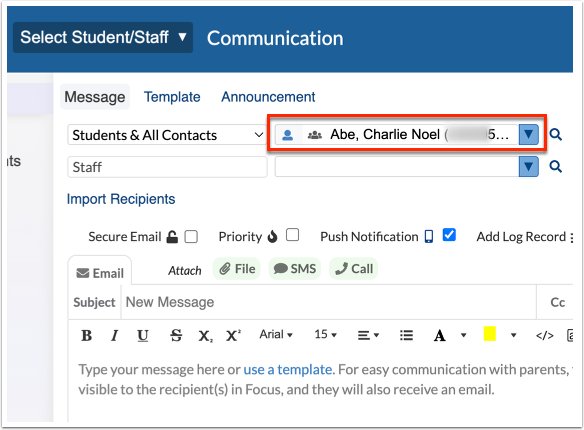Pick the yellow highlight color swatch
Viewport: 584px width, 430px height.
(489, 334)
